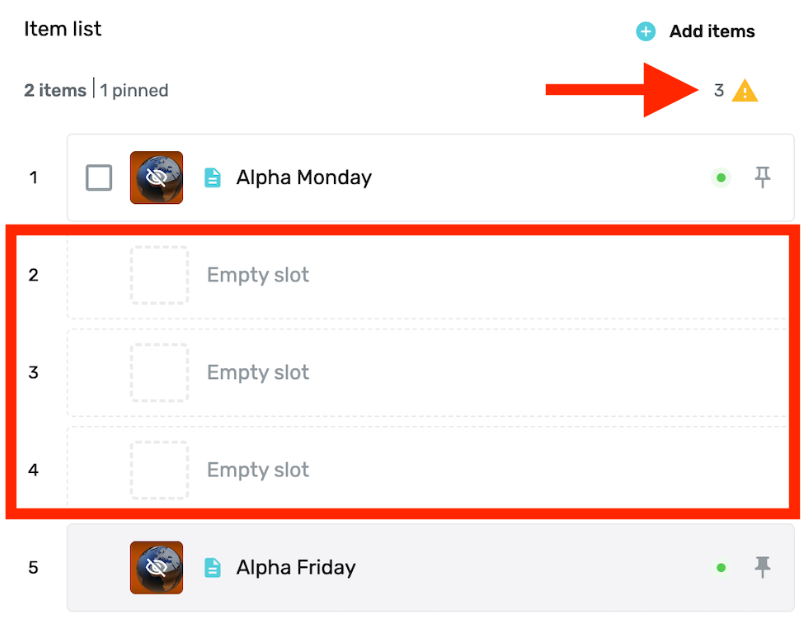Image resolution: width=808 pixels, height=622 pixels.
Task: Open the Alpha Monday globe thumbnail
Action: [x=157, y=178]
